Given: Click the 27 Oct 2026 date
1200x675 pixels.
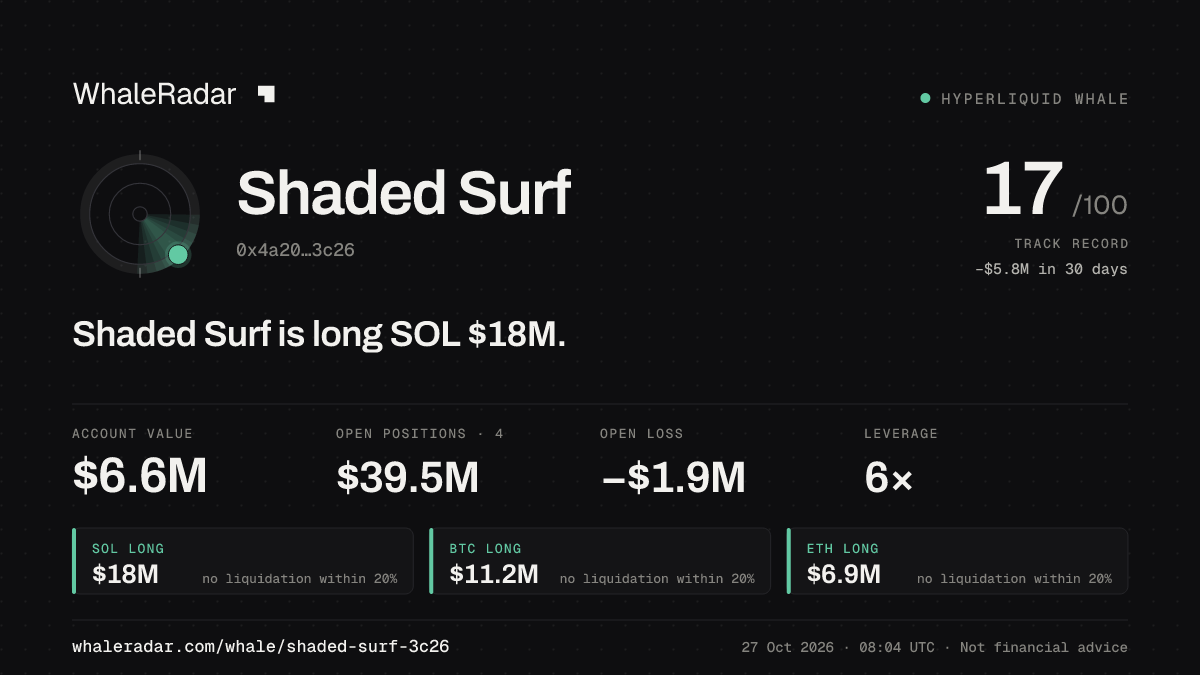Looking at the screenshot, I should point(788,648).
